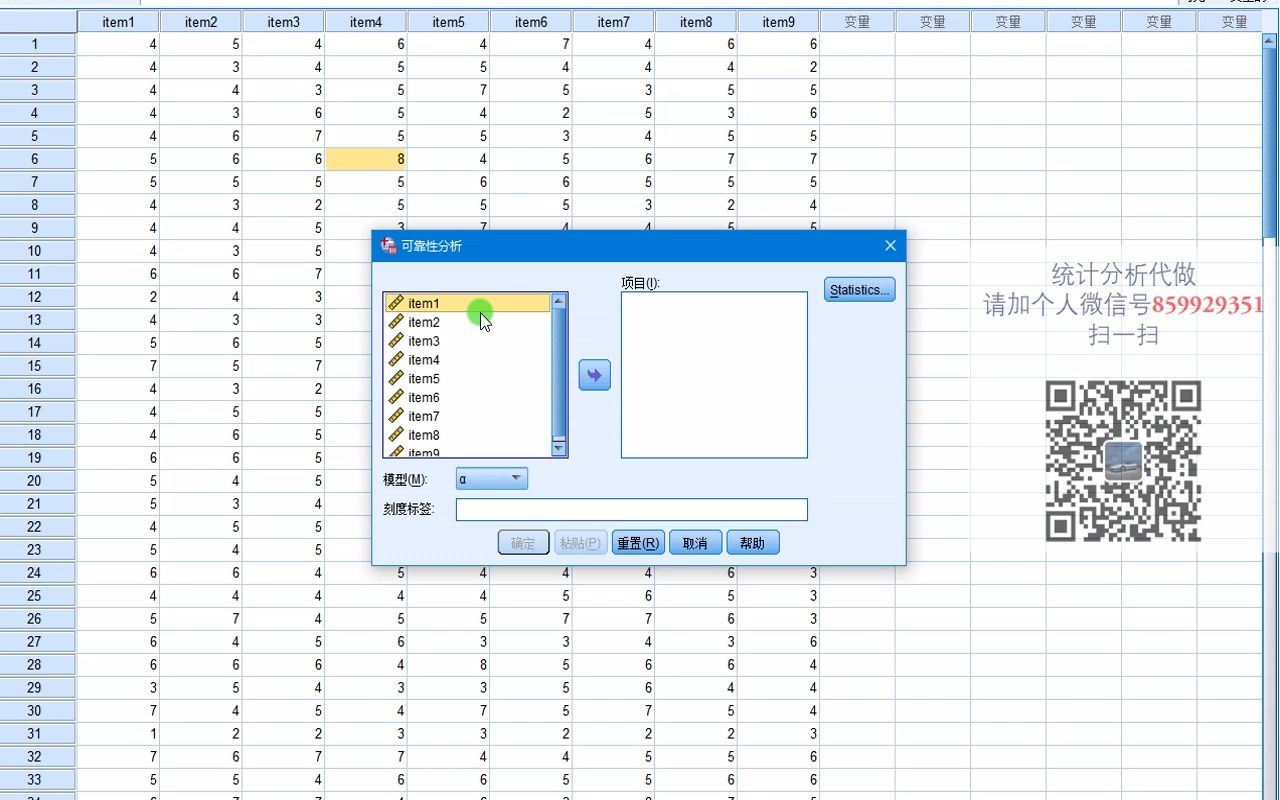1280x800 pixels.
Task: Click the item7 cell in row 30
Action: click(613, 711)
